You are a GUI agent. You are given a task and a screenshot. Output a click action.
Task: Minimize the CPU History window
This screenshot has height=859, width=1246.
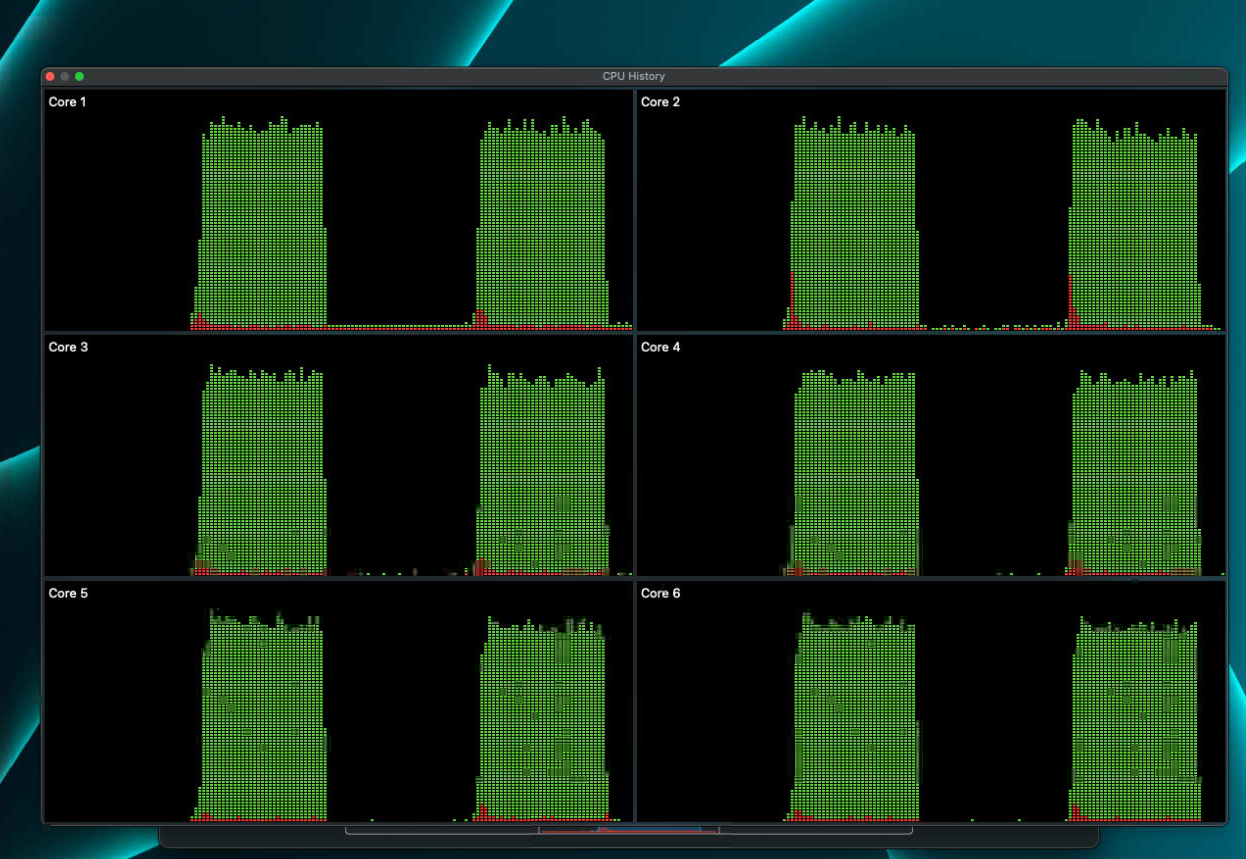tap(65, 76)
